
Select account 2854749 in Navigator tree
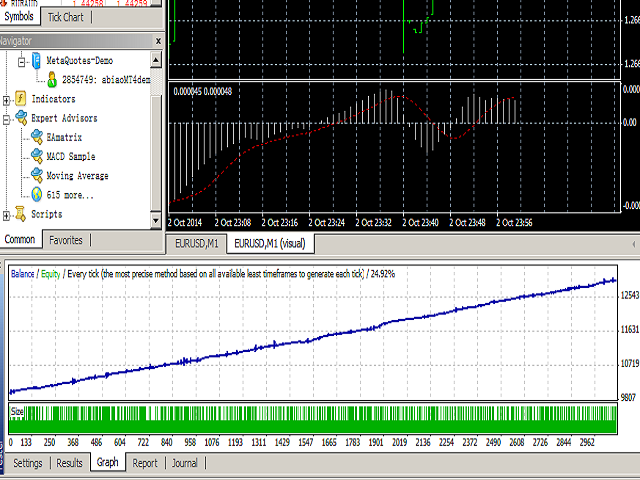[106, 80]
